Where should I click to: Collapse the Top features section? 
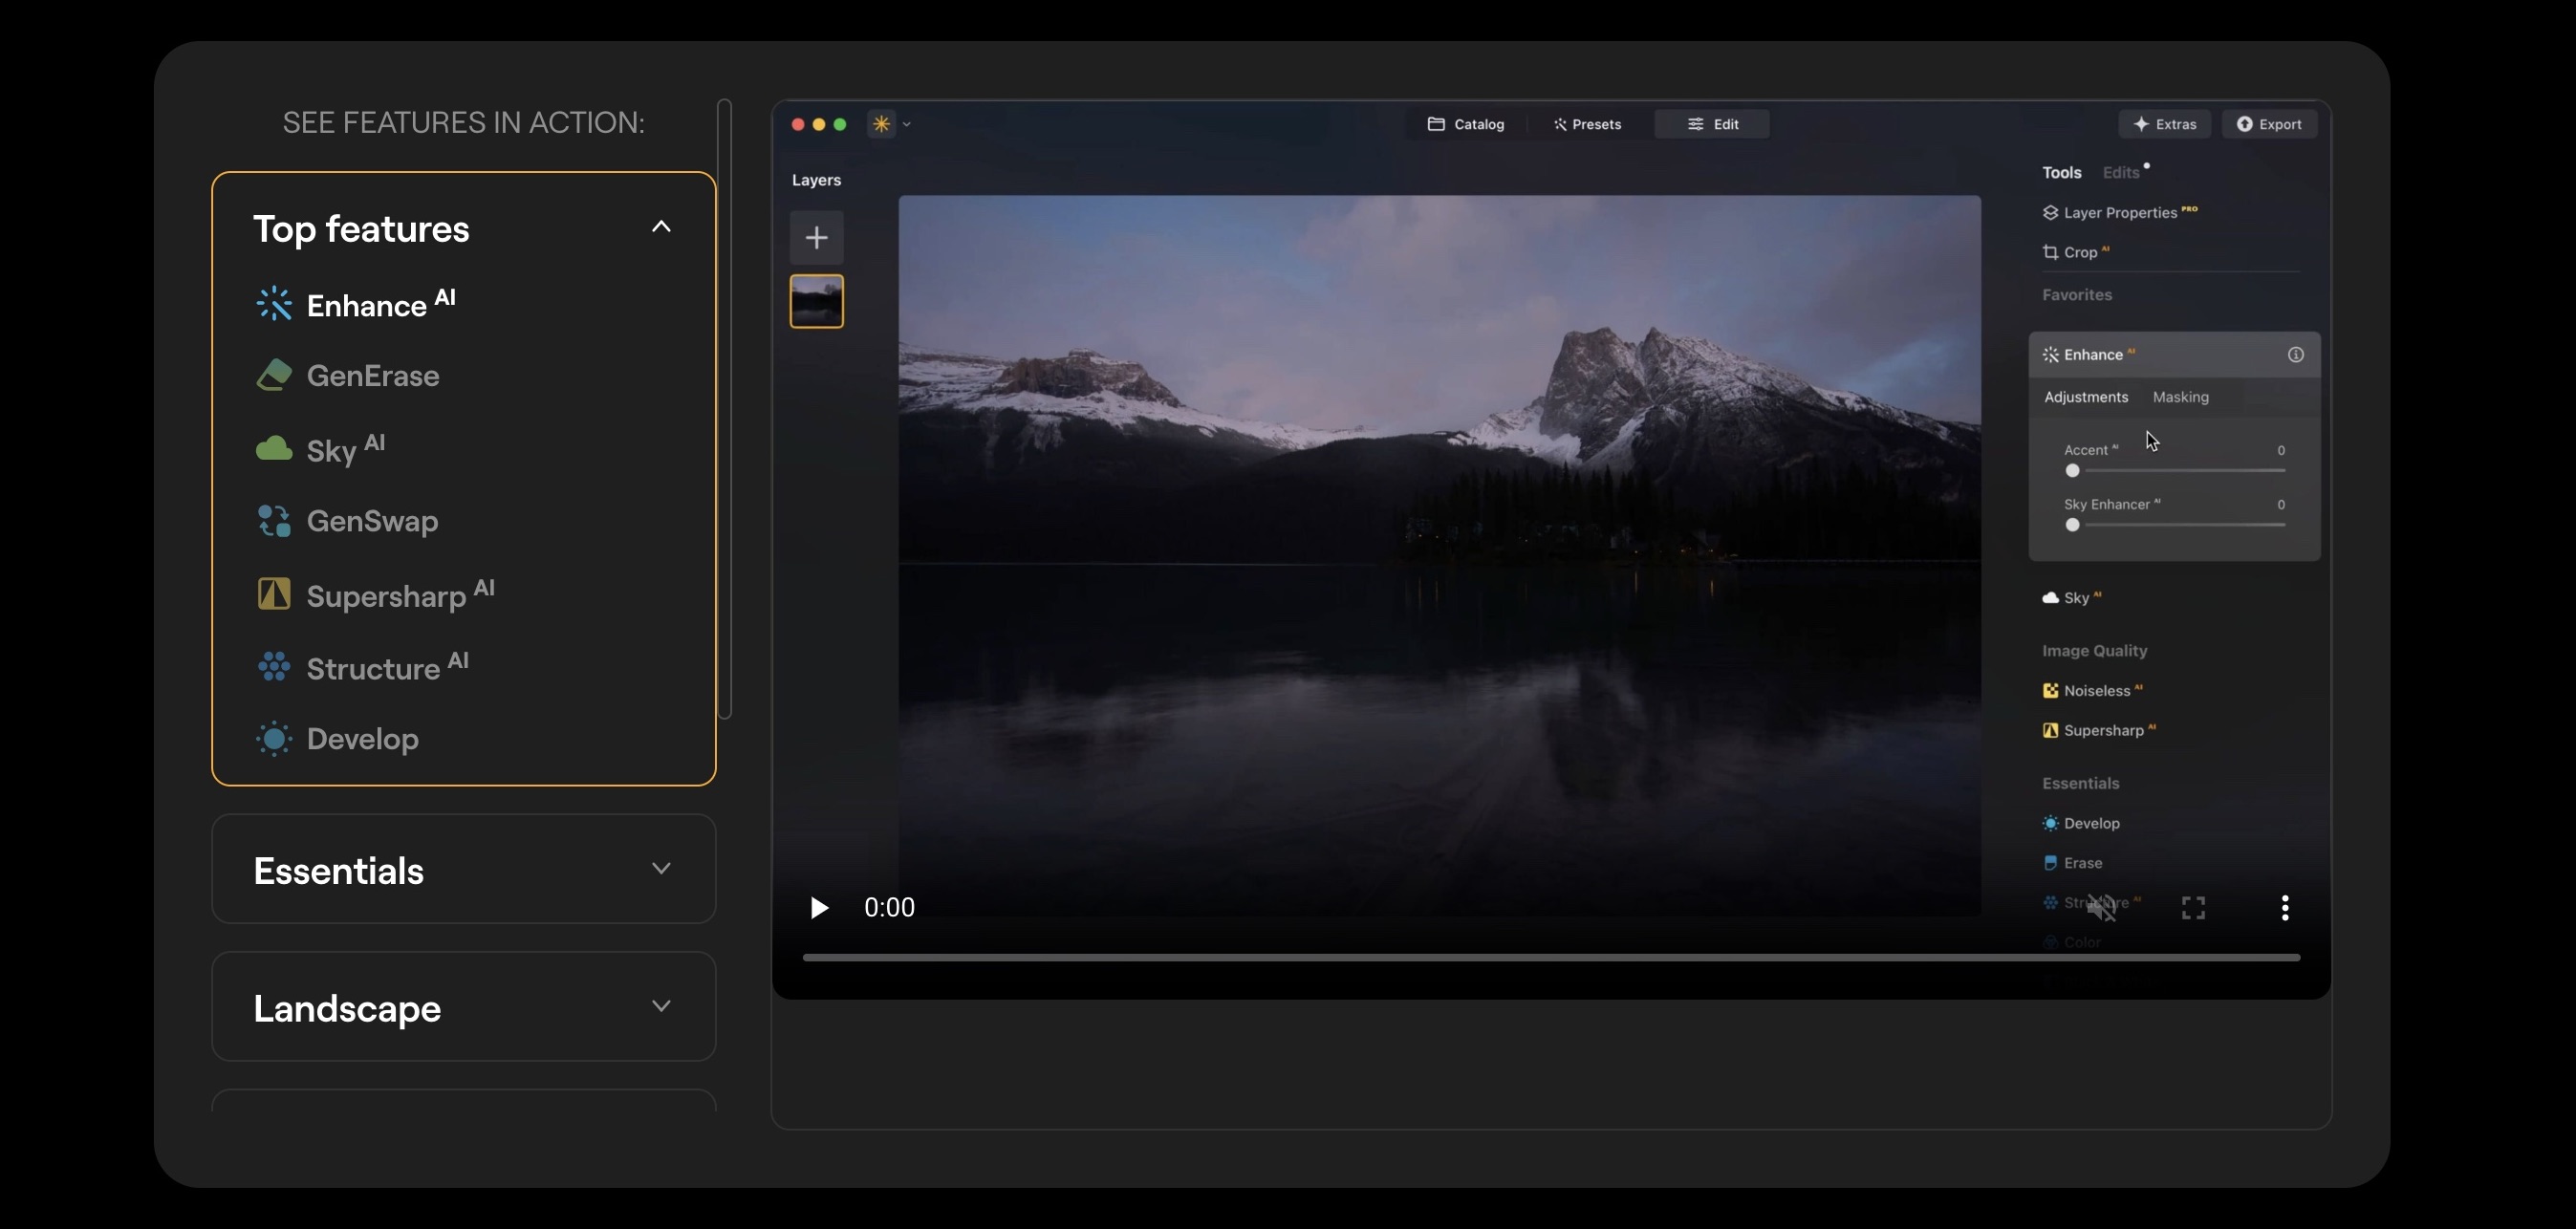(661, 227)
